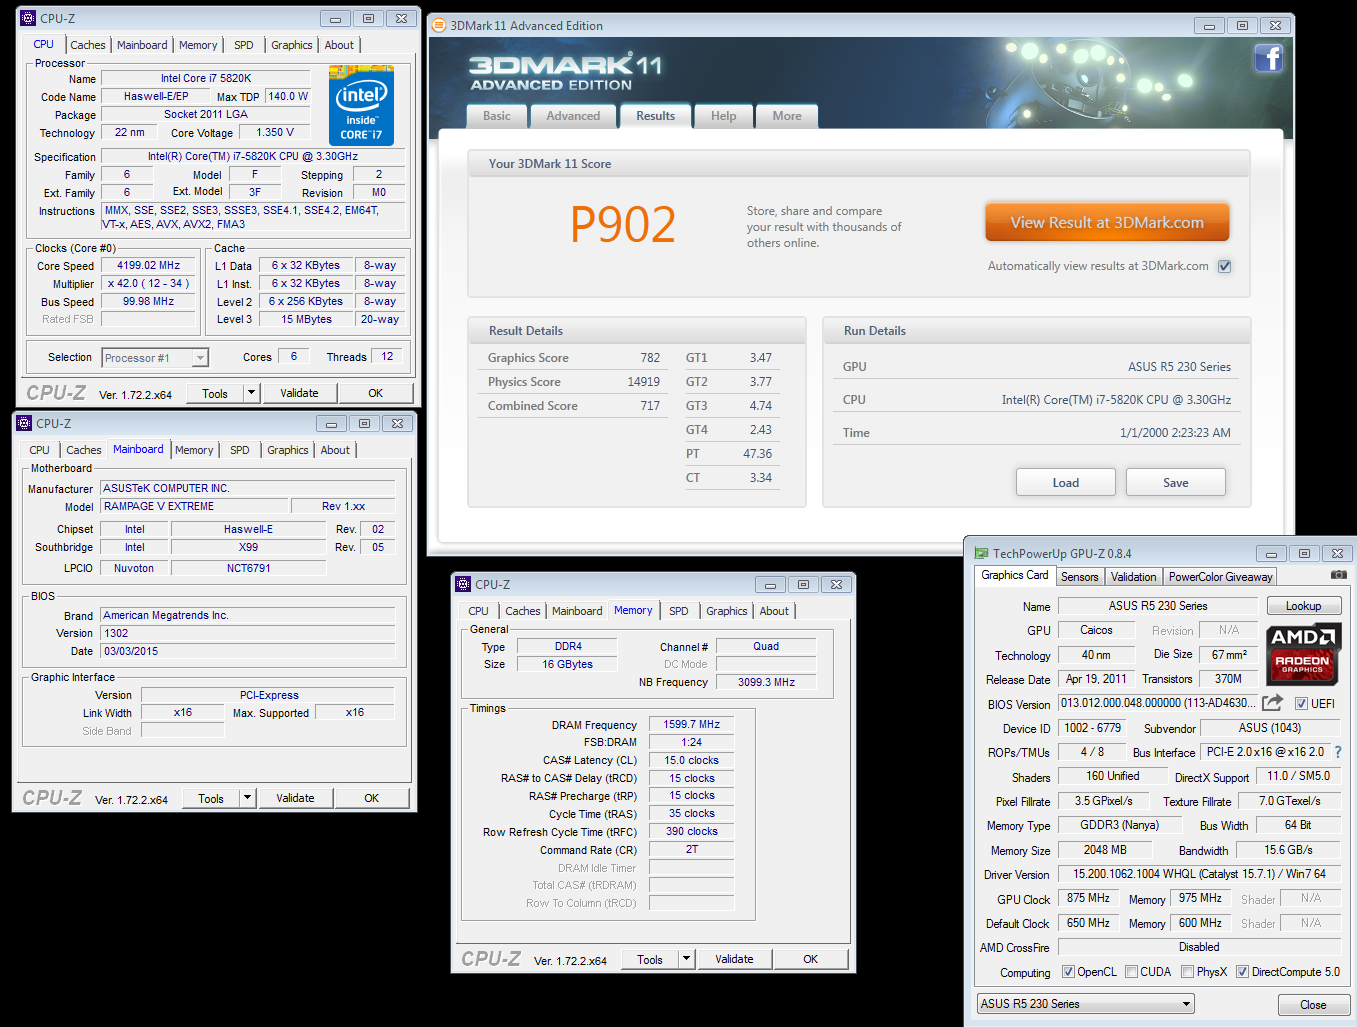
Task: Open PowerColor Giveaway tab in GPU-Z
Action: pyautogui.click(x=1221, y=577)
